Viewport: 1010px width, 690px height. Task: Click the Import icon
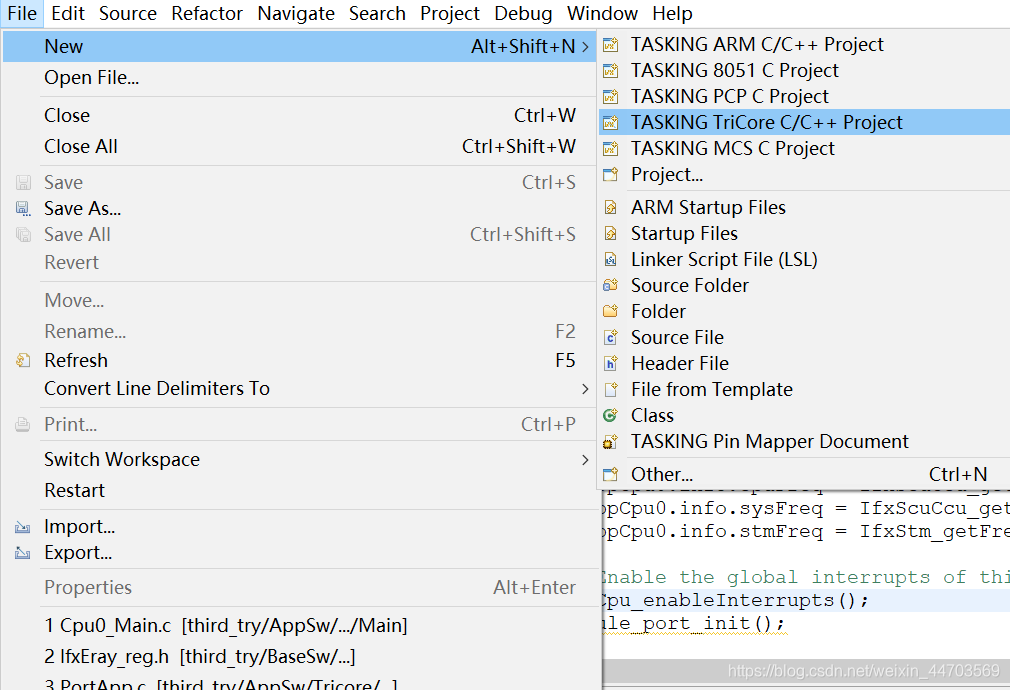pyautogui.click(x=23, y=527)
